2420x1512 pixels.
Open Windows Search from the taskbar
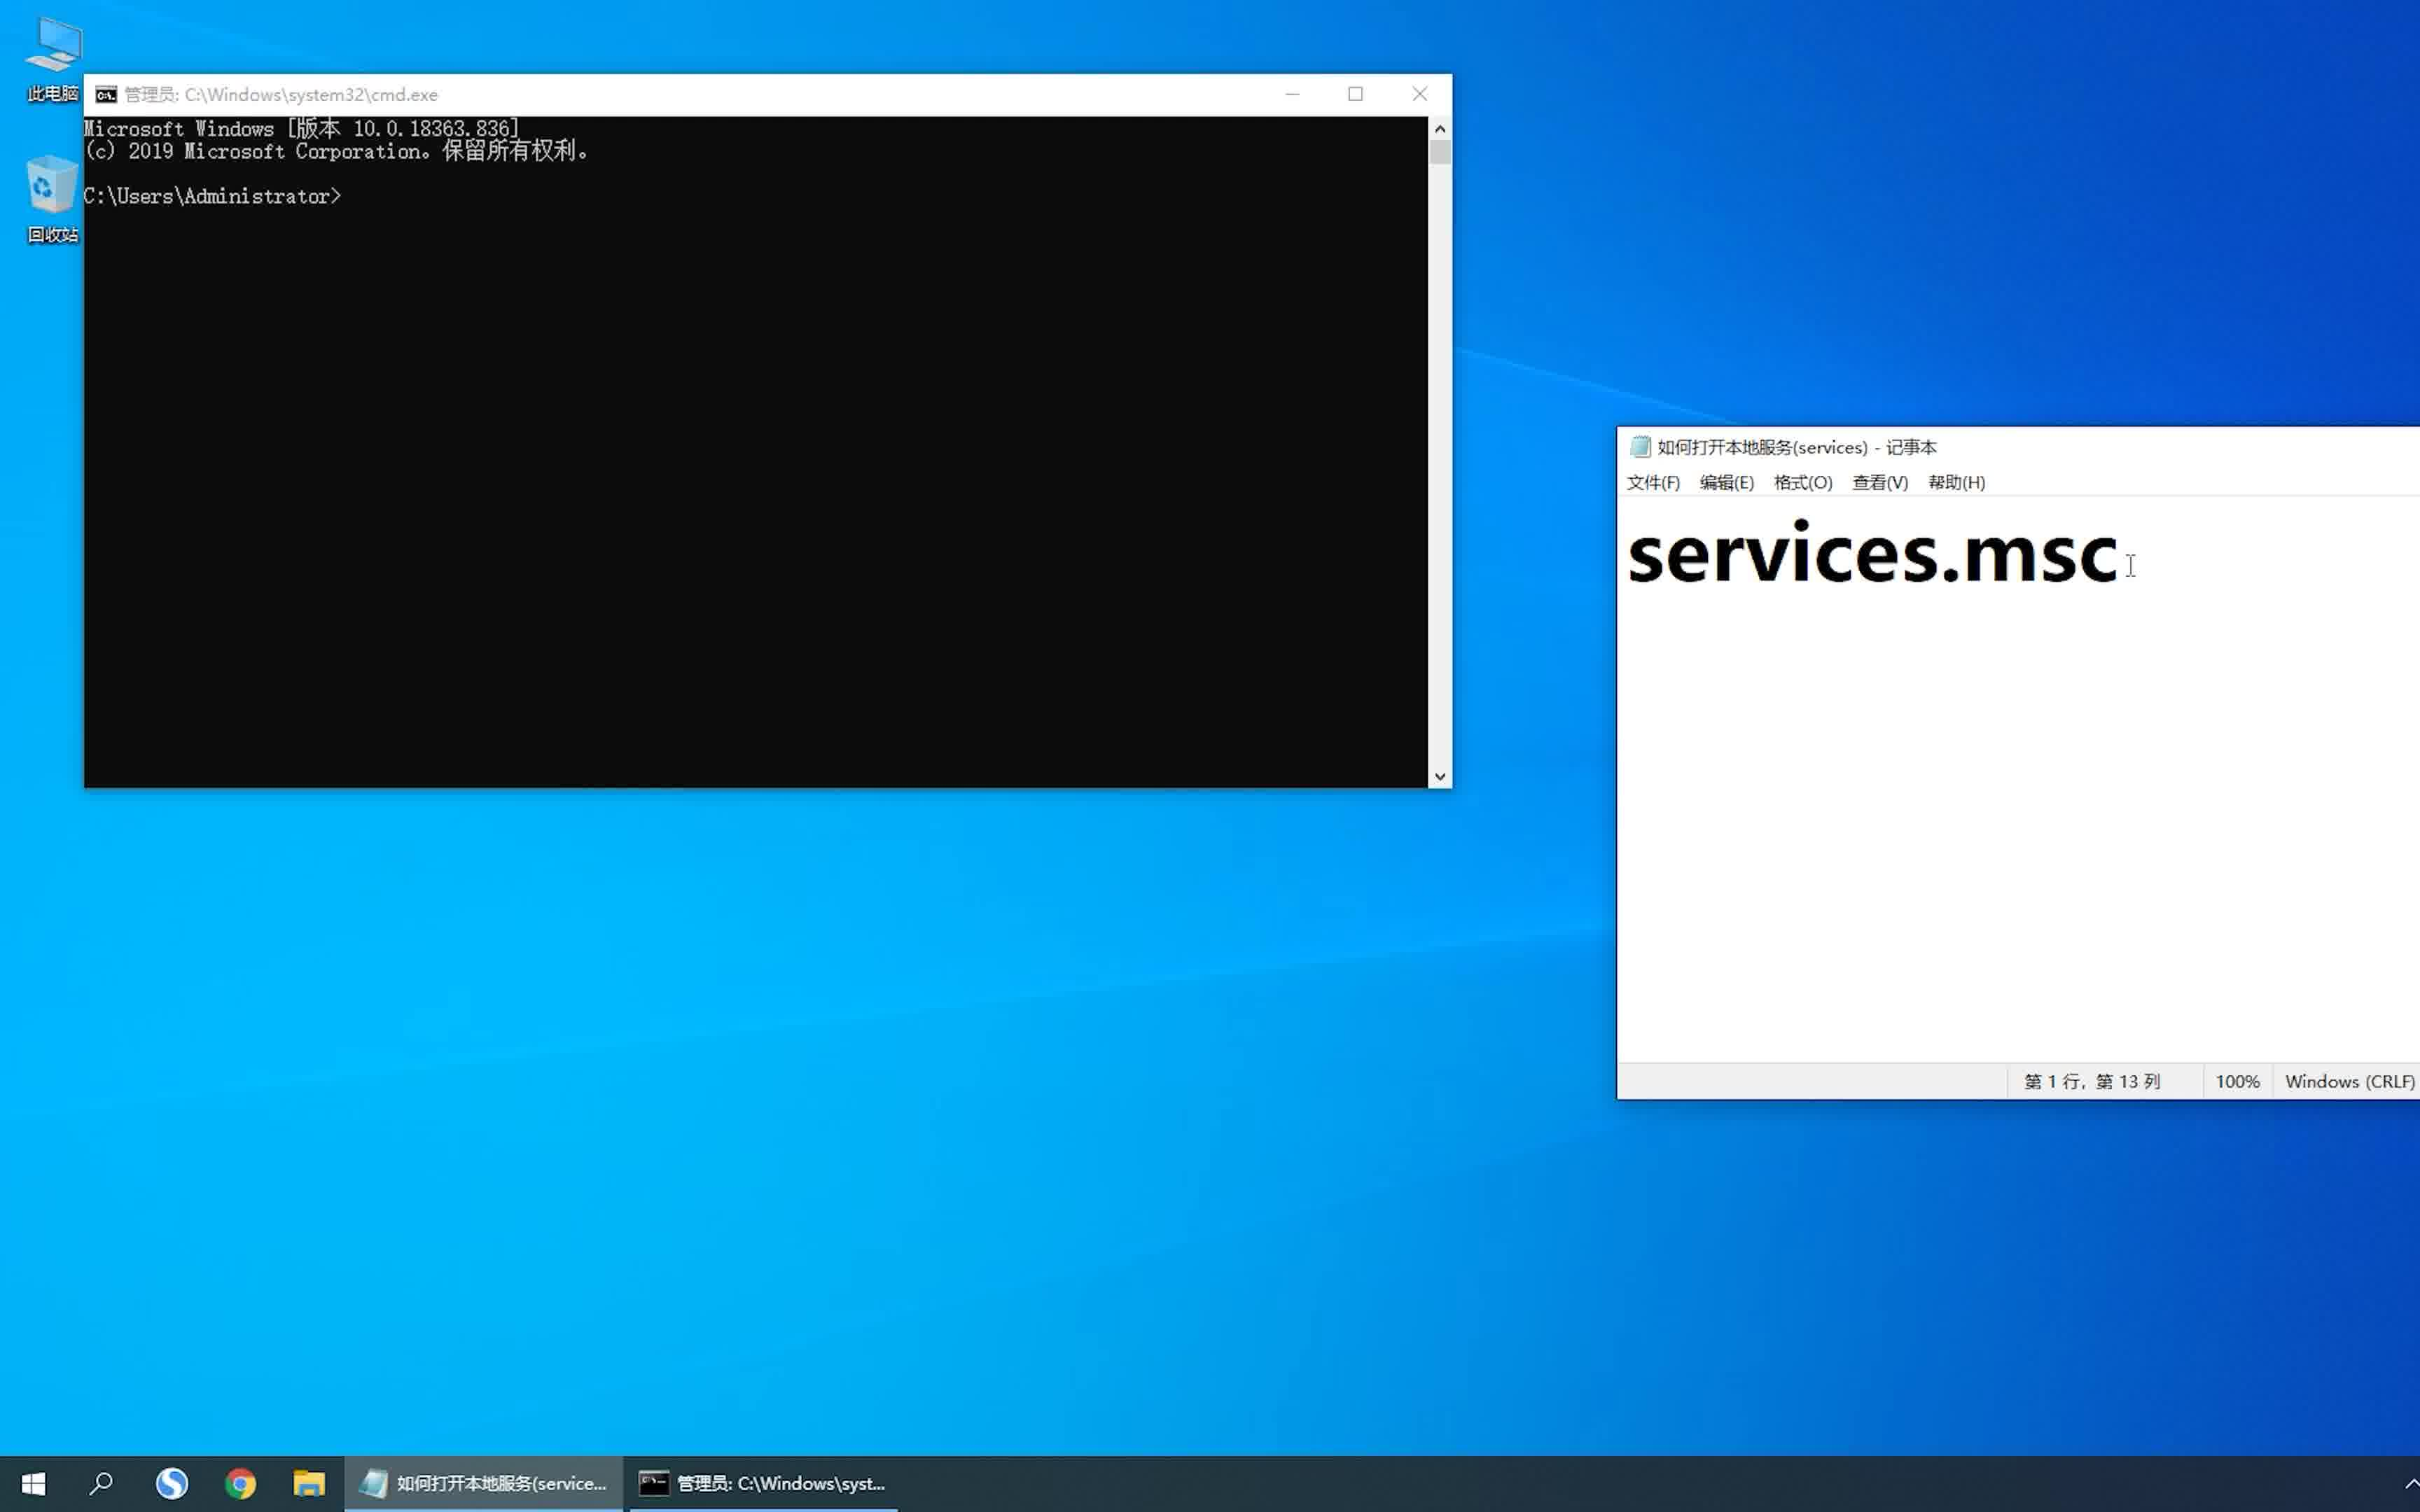pos(101,1483)
